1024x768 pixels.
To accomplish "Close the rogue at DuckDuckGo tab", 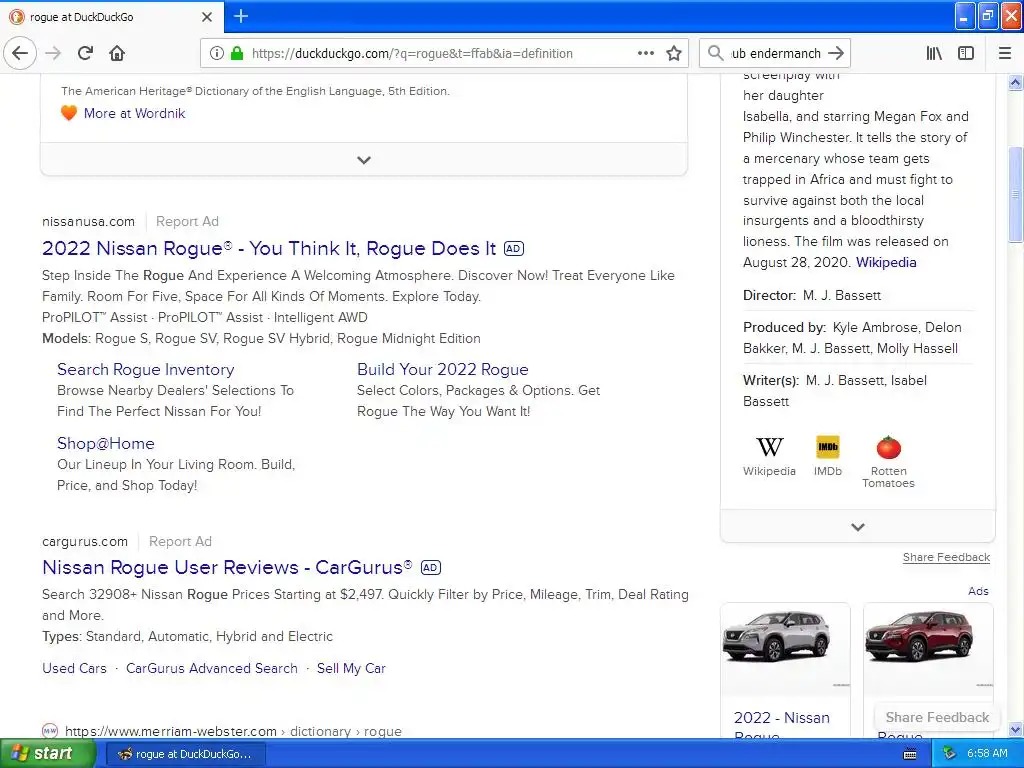I will pos(207,17).
